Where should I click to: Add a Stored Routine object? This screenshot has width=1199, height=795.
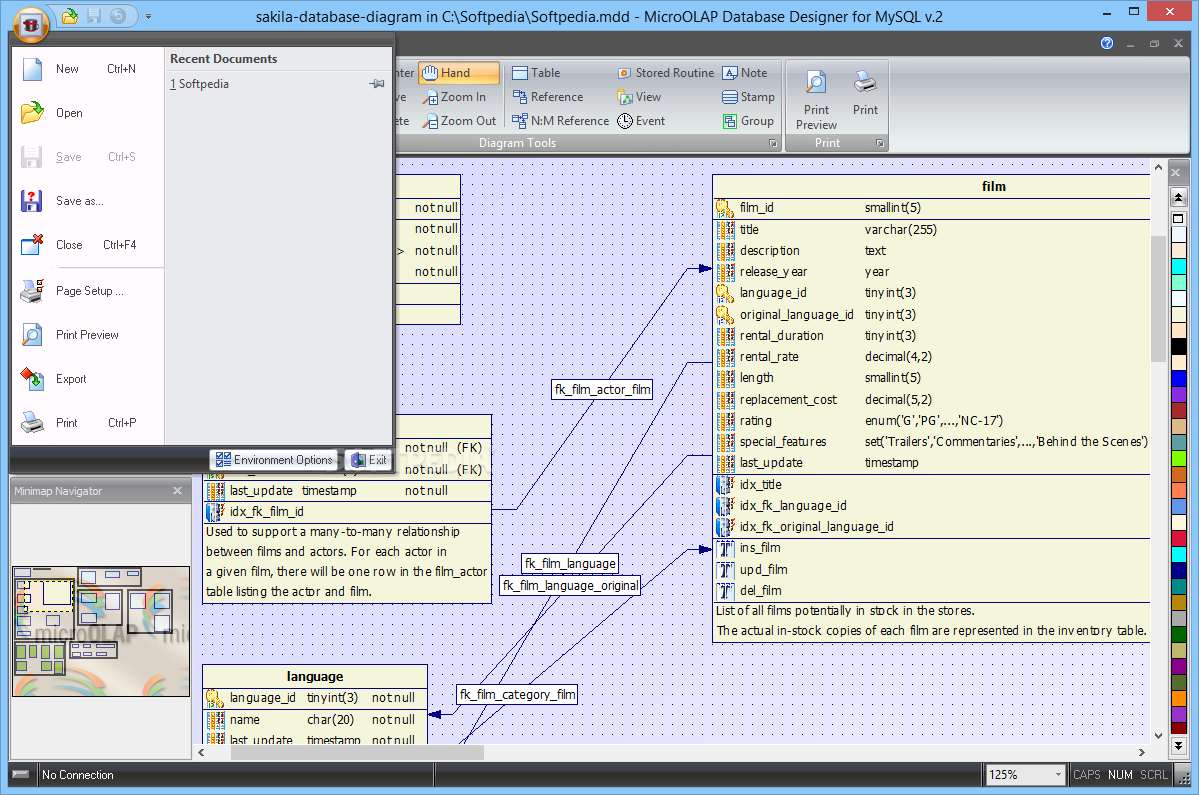click(665, 73)
